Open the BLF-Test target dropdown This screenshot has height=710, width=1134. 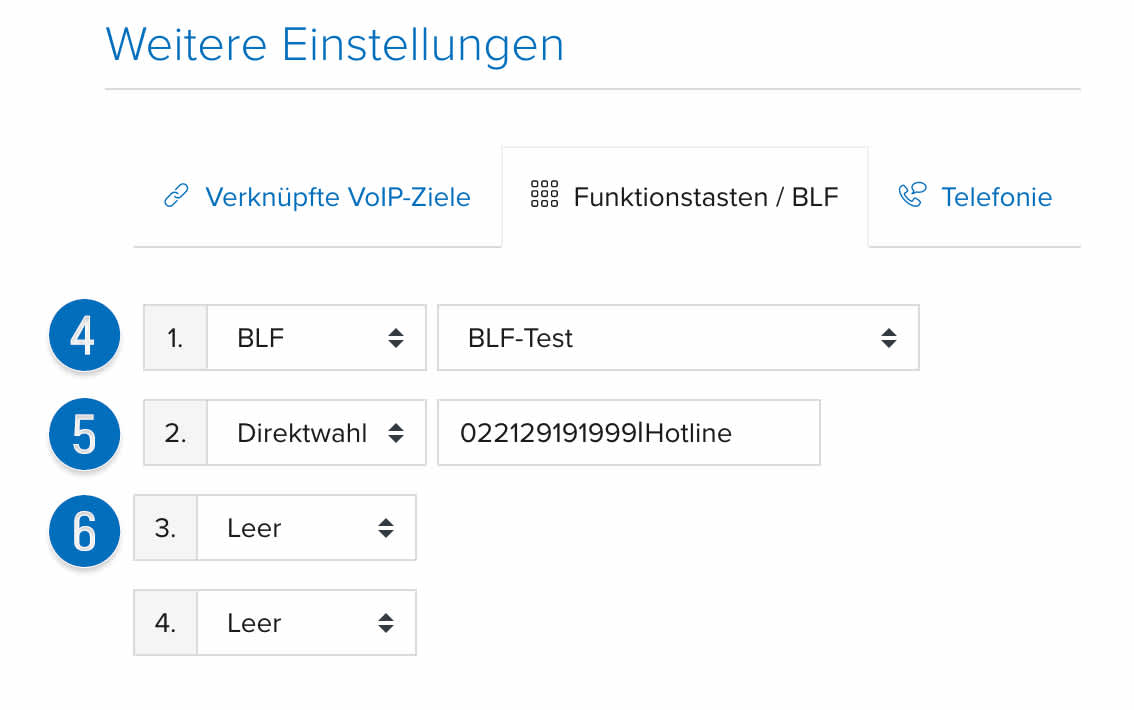coord(678,338)
